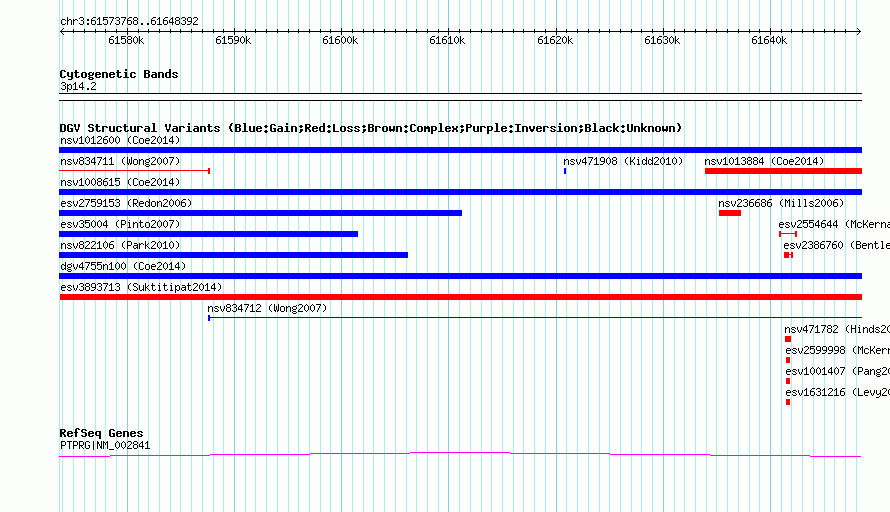Click the esv2759153 (Redon2006) label text
This screenshot has width=890, height=512.
coord(126,203)
